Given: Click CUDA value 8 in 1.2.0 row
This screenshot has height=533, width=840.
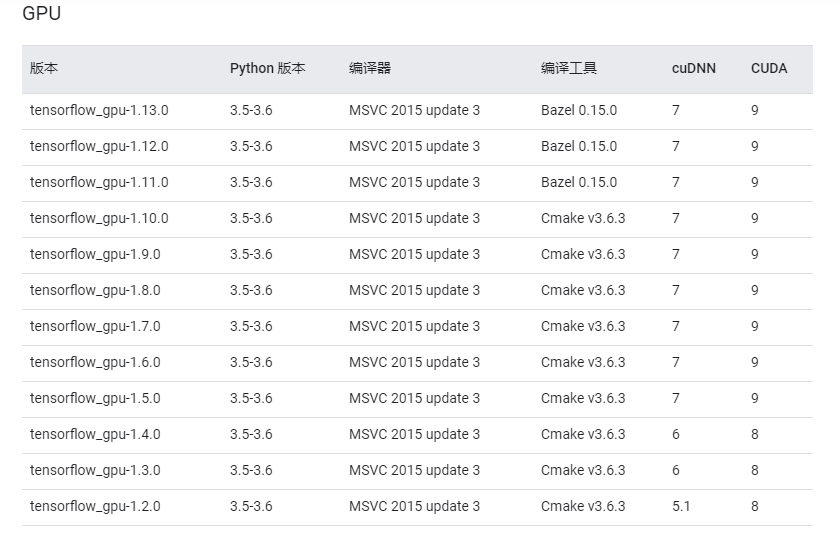Looking at the screenshot, I should (x=755, y=506).
